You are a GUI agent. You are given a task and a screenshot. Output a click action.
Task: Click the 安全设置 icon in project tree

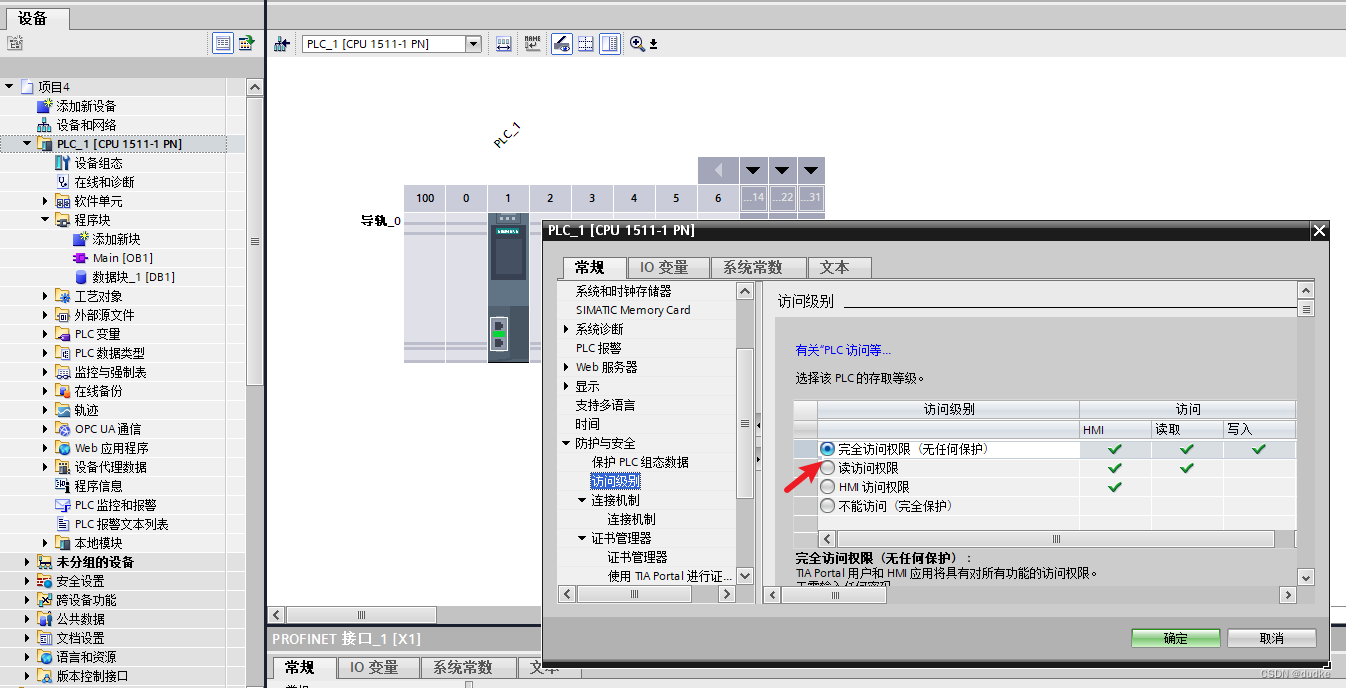(44, 581)
